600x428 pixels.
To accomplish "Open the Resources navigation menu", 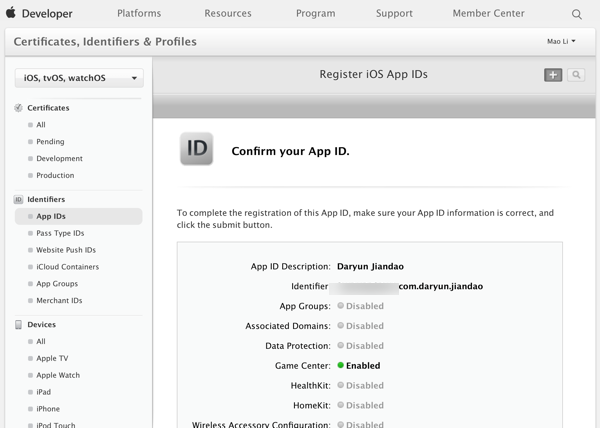I will 228,14.
